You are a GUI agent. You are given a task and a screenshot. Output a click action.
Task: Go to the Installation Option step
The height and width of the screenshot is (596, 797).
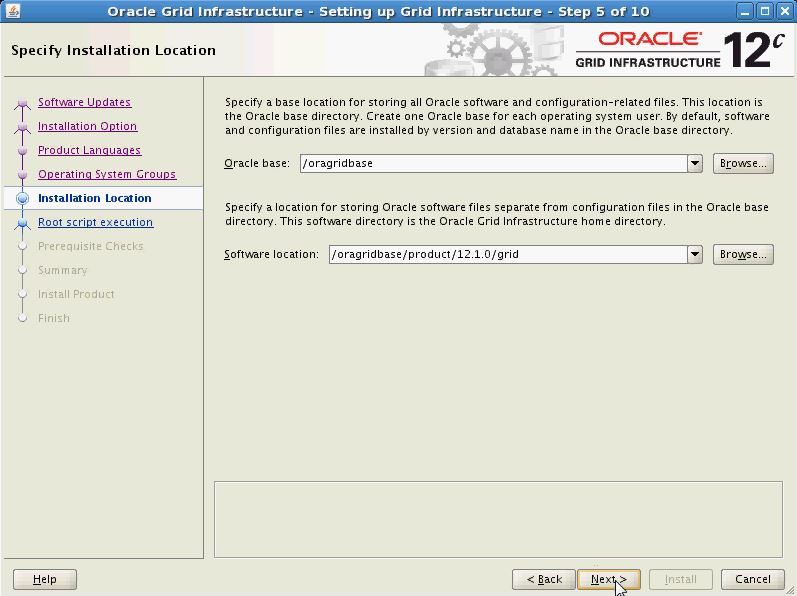pos(87,126)
